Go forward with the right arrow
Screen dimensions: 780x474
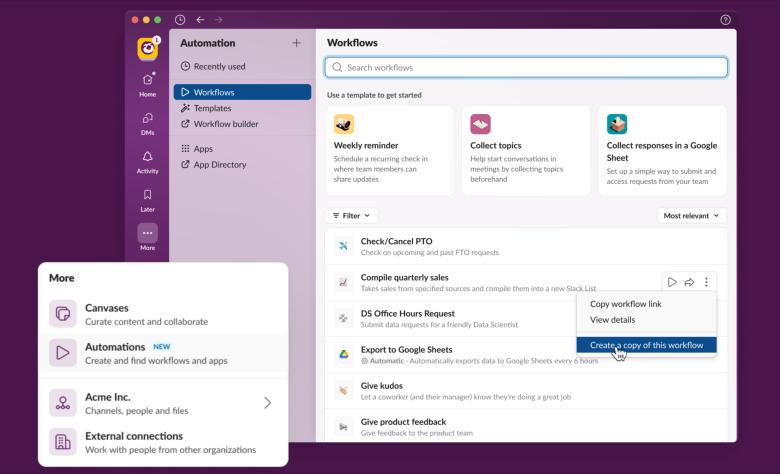tap(218, 20)
